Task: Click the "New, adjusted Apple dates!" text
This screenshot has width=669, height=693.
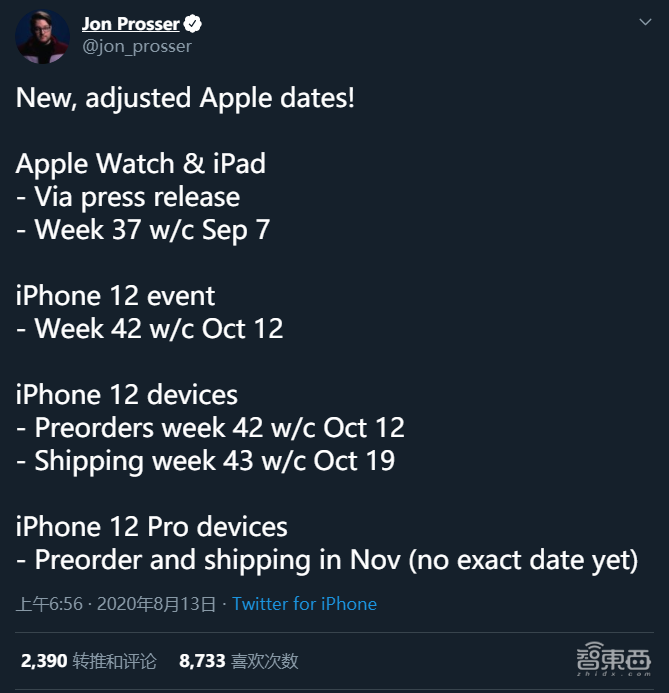Action: [x=185, y=99]
